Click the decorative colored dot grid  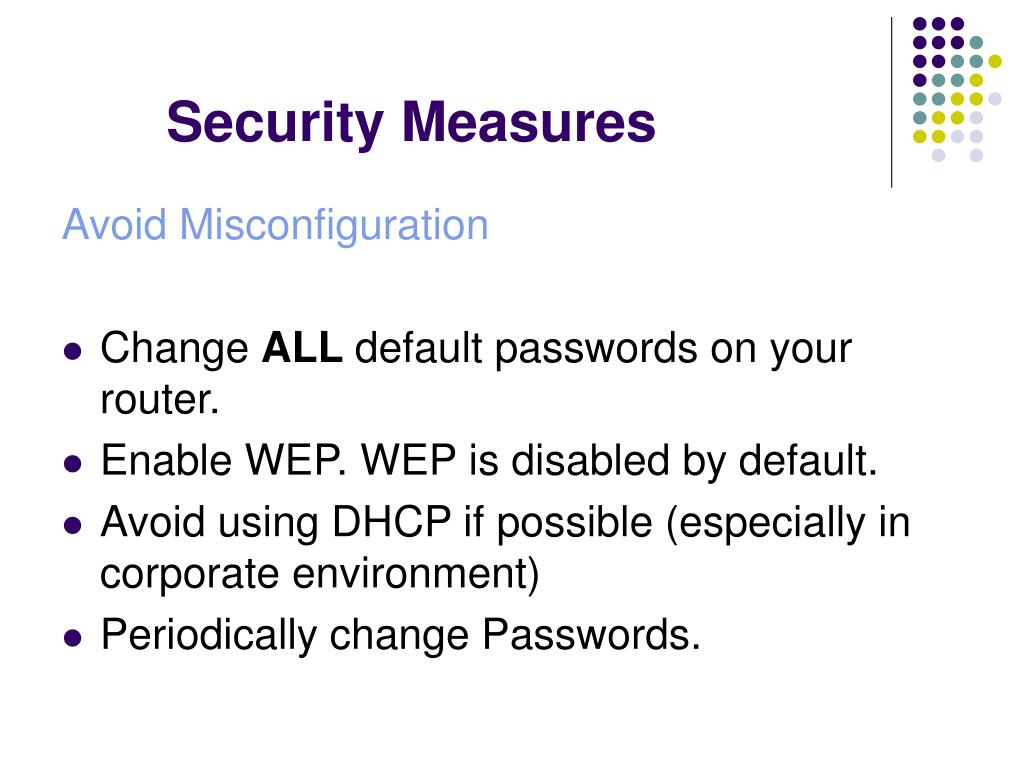tap(957, 89)
